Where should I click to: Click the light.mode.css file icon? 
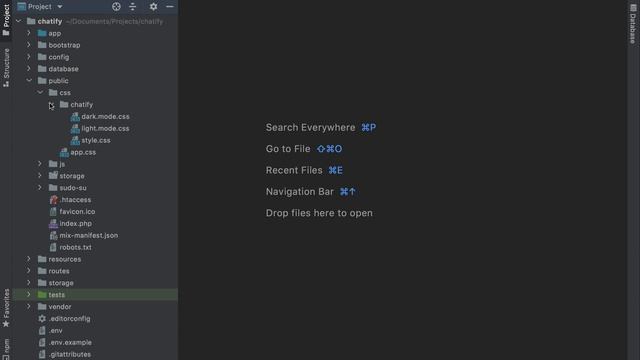tap(75, 129)
